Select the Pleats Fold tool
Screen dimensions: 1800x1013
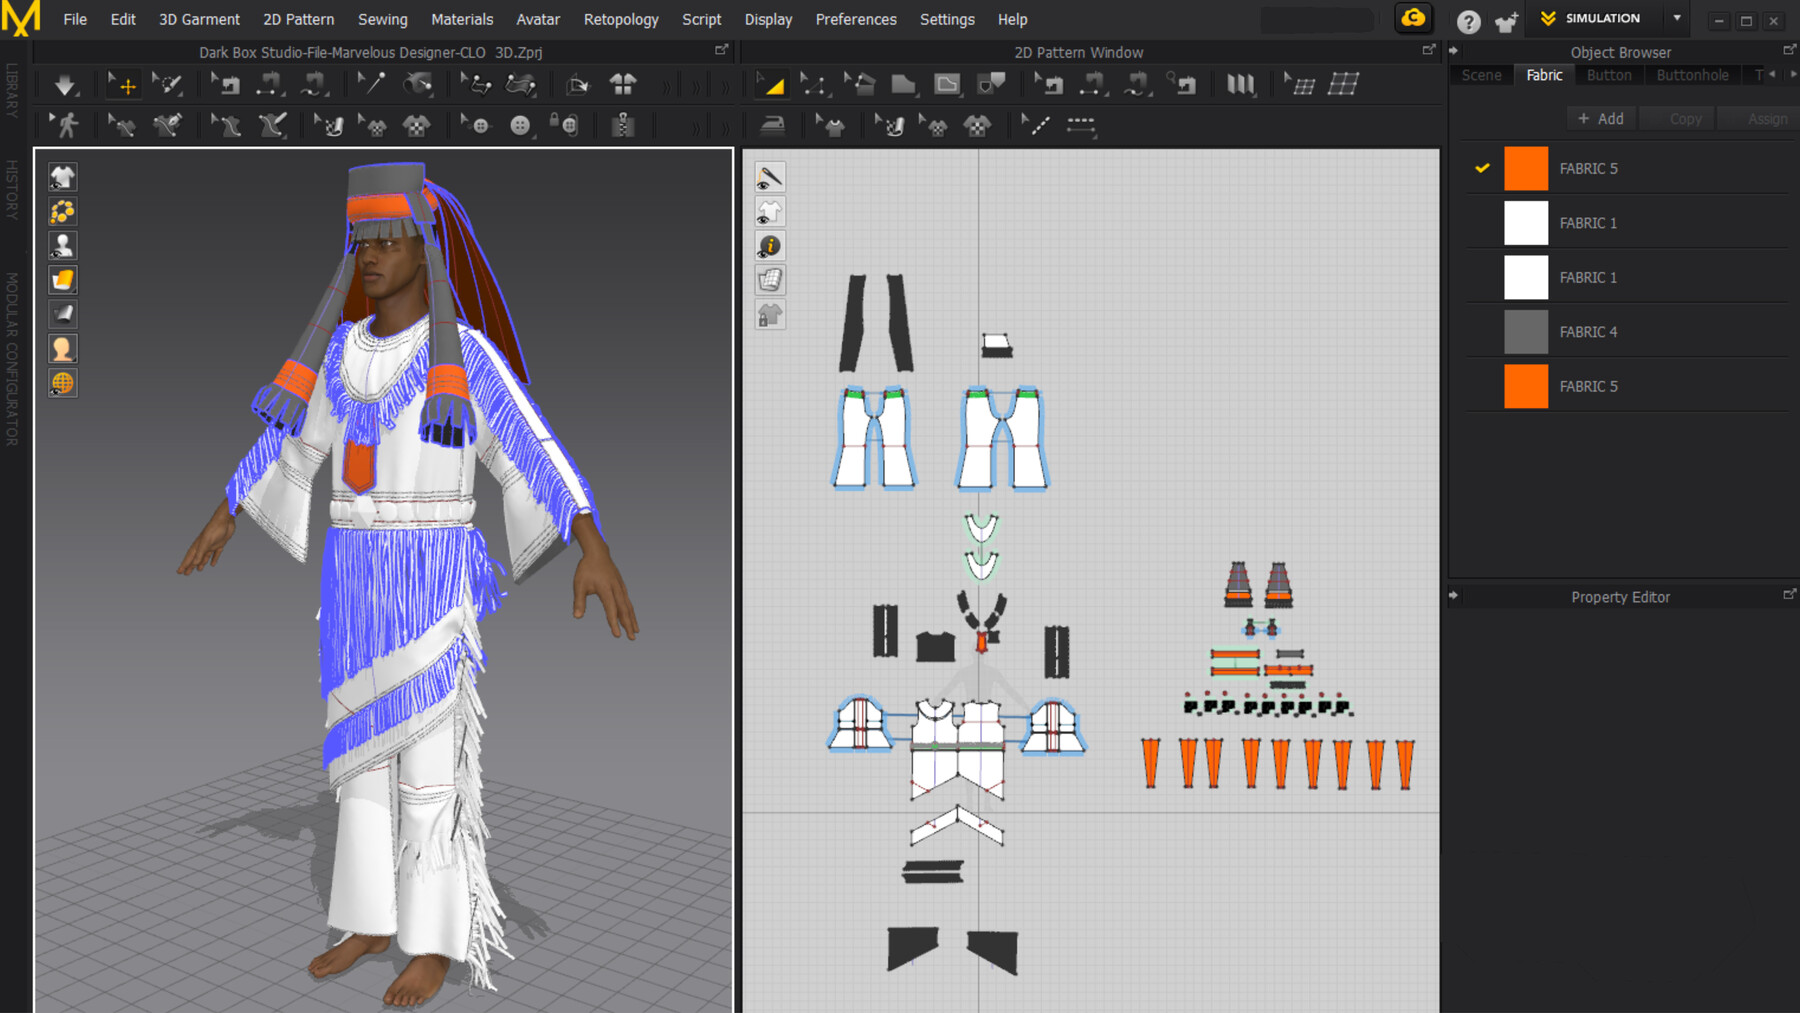click(1240, 85)
